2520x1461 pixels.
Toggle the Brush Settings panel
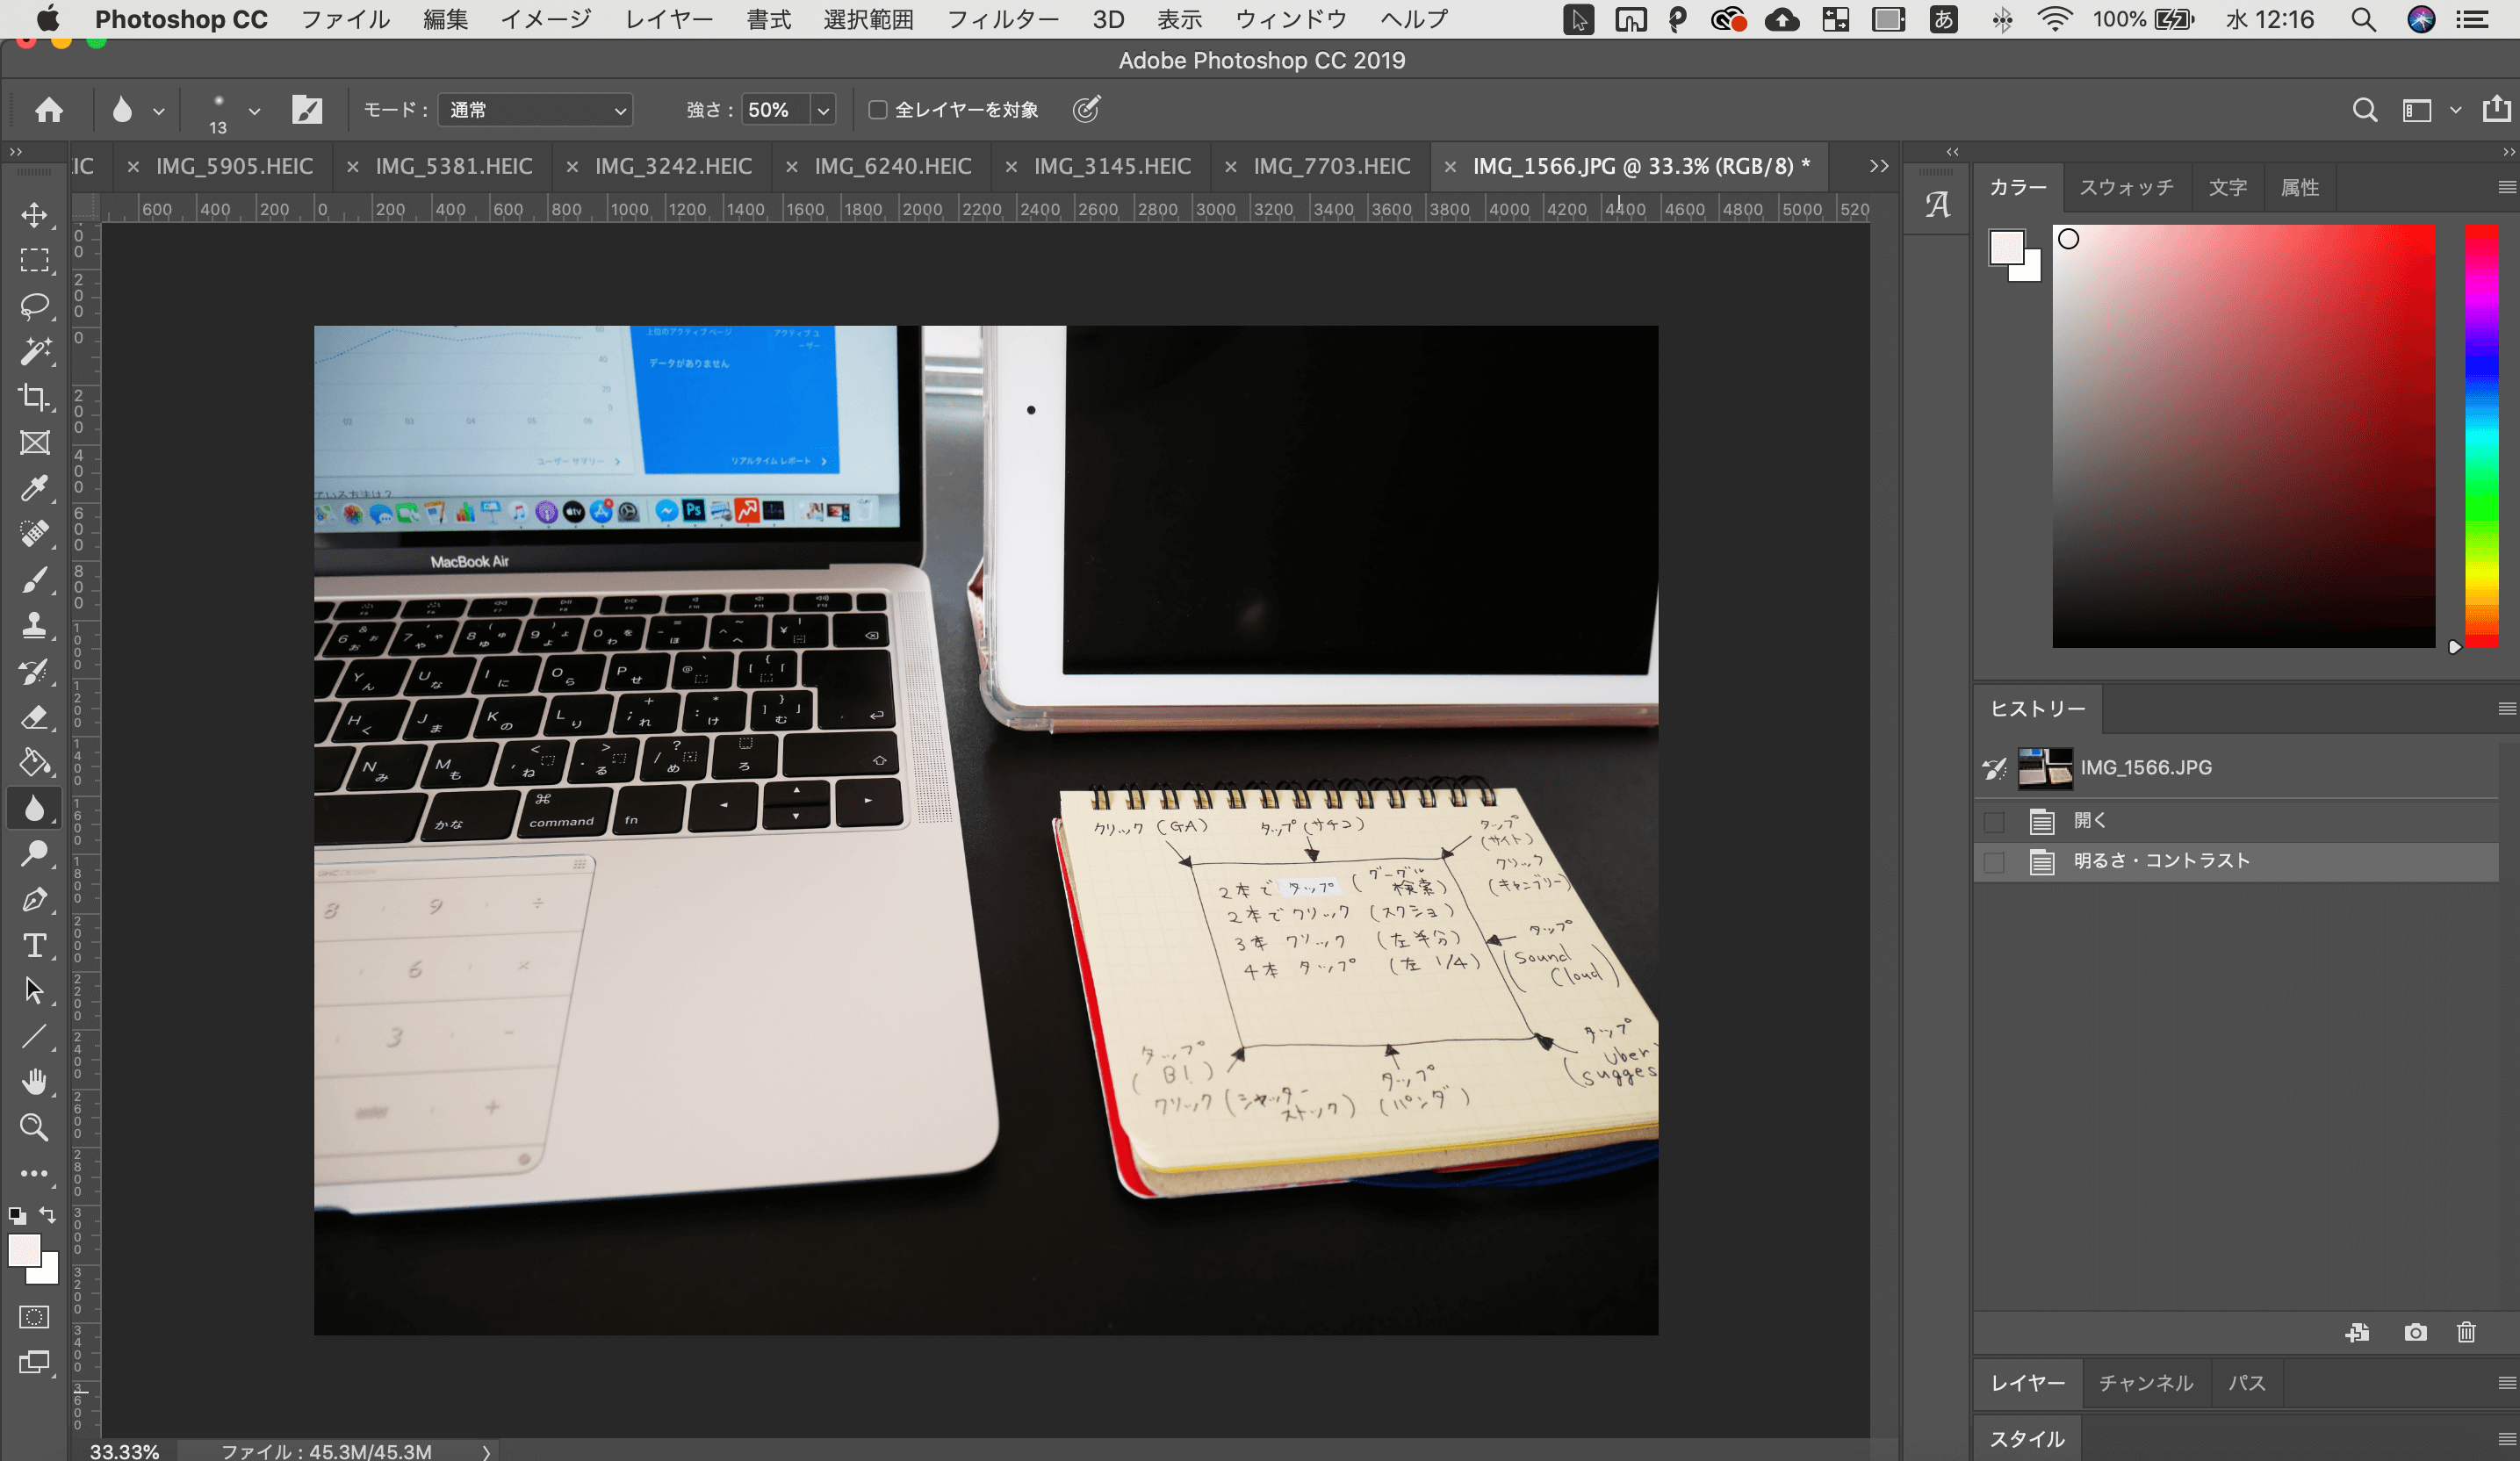coord(307,109)
